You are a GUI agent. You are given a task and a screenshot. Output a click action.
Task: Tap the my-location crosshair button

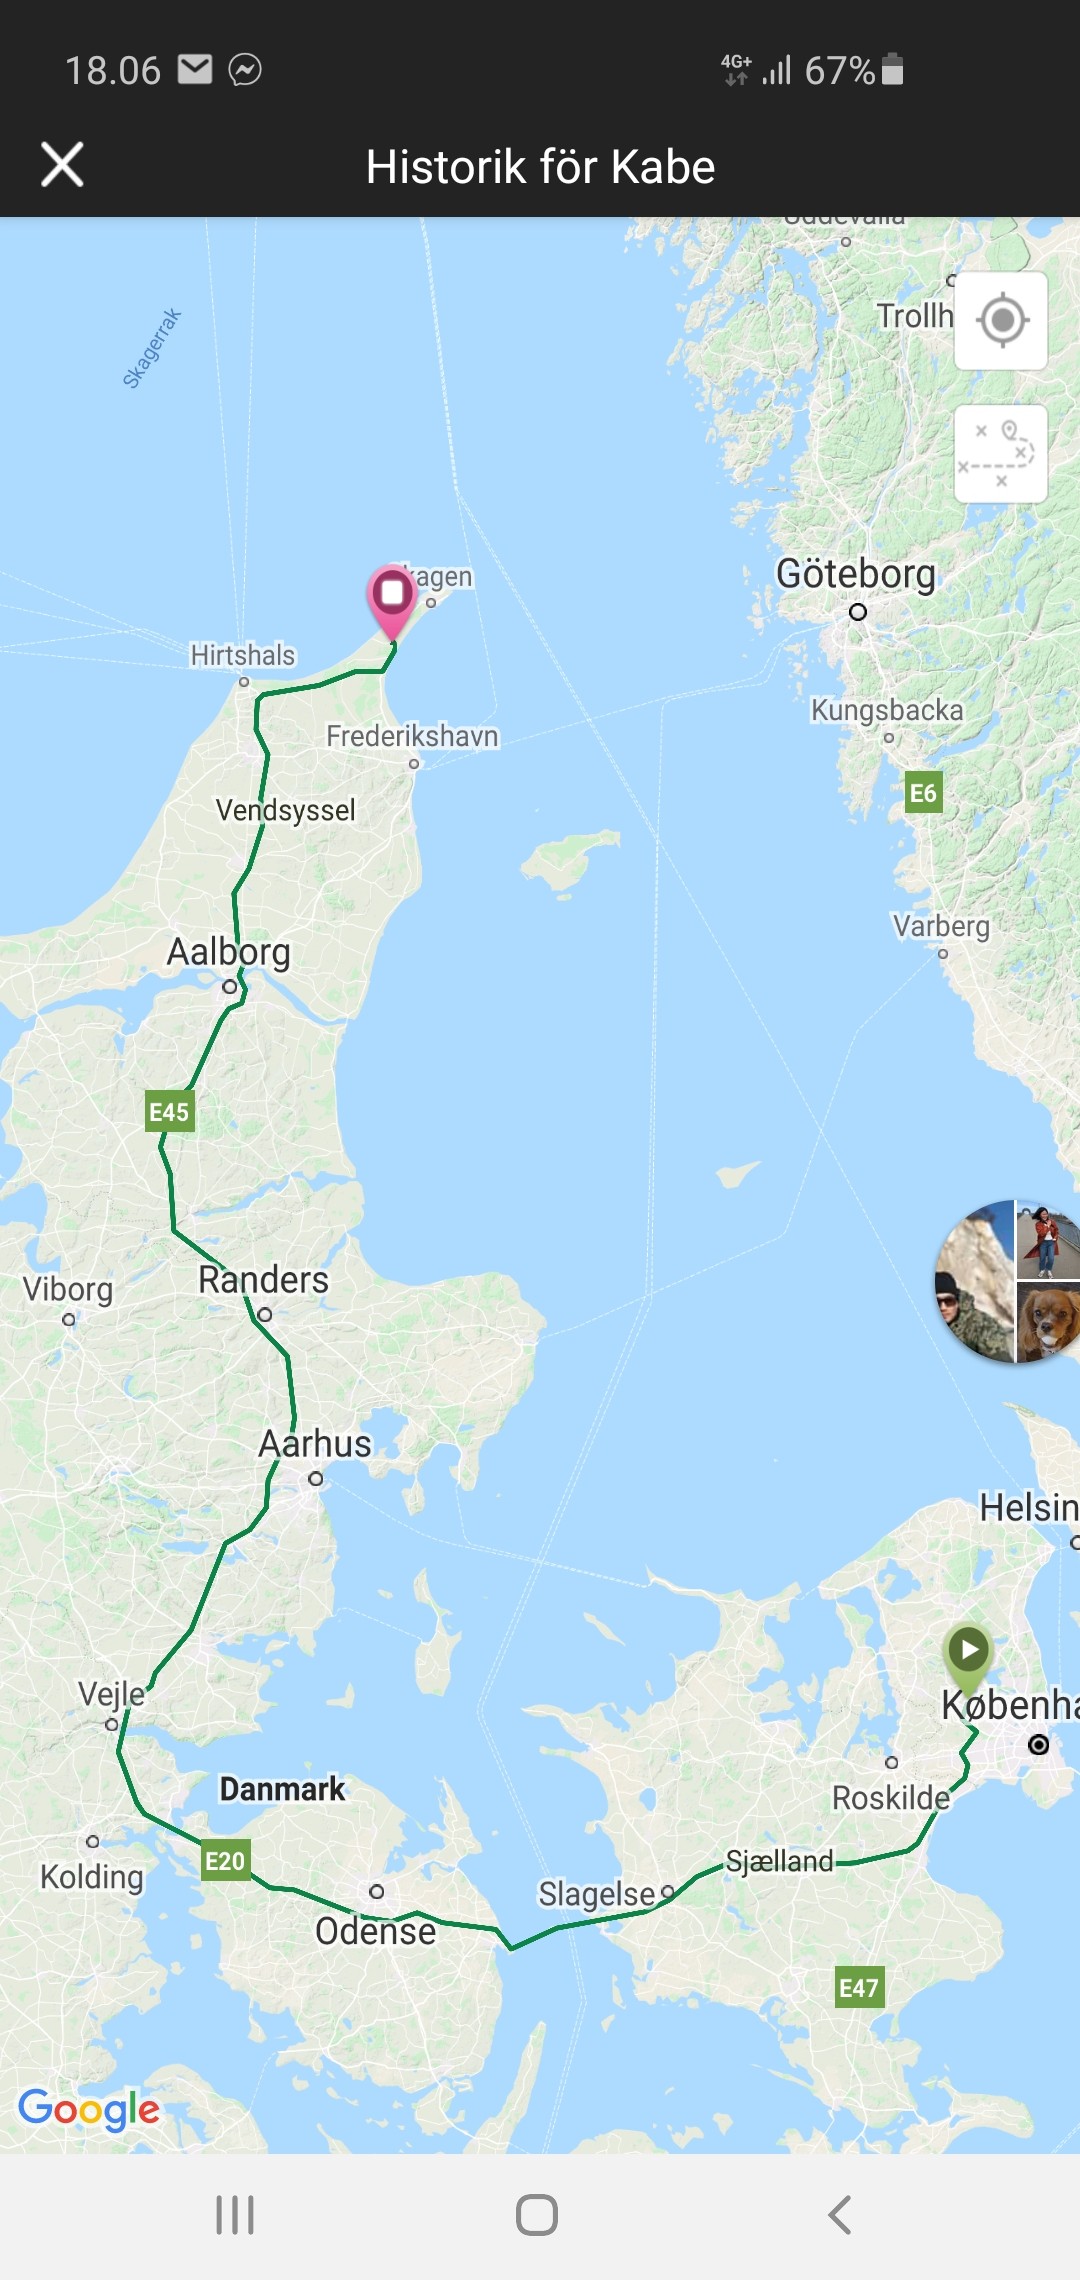[1001, 321]
